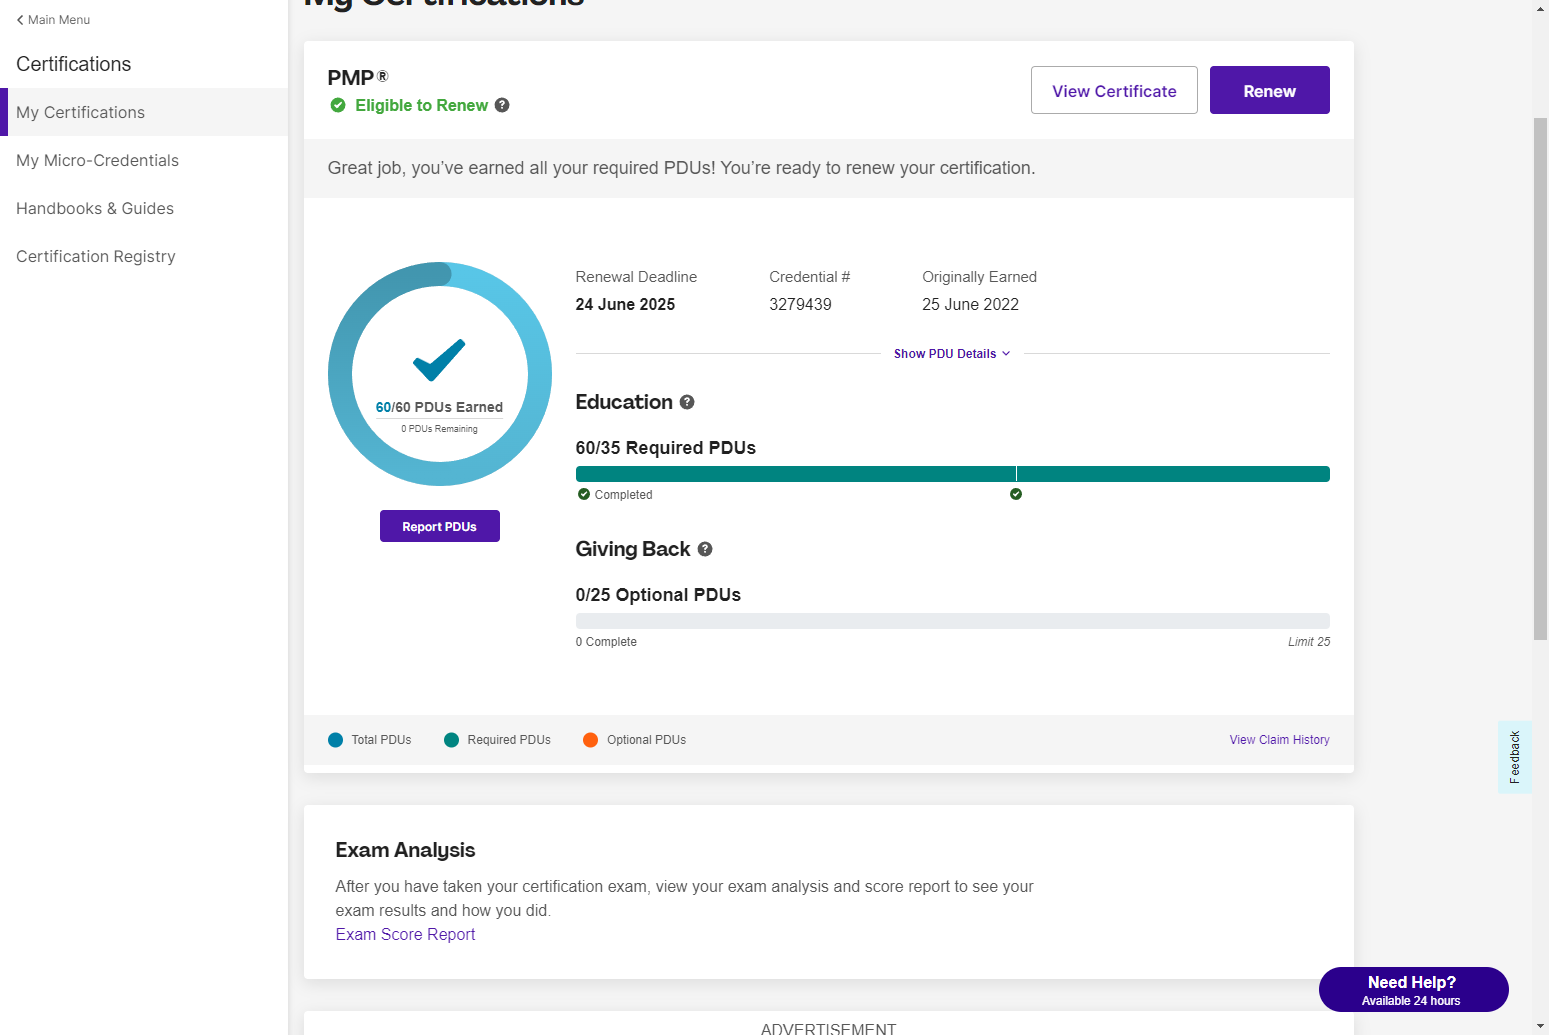Click the large checkmark in PDU ring
Image resolution: width=1549 pixels, height=1035 pixels.
coord(439,360)
